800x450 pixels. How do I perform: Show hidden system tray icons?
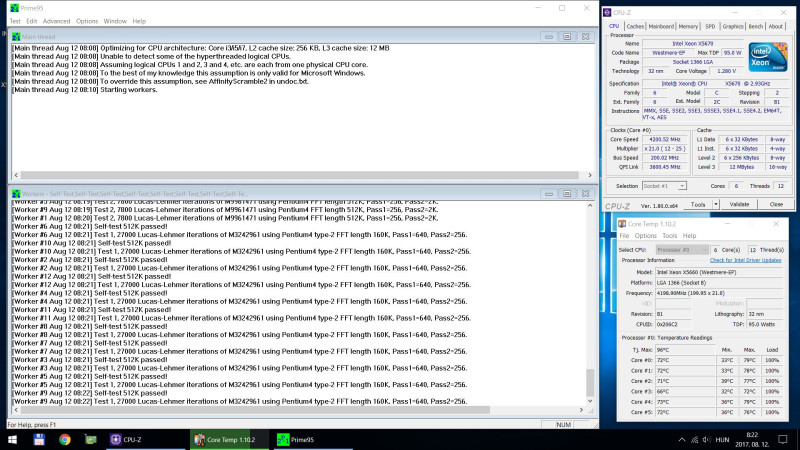(682, 440)
